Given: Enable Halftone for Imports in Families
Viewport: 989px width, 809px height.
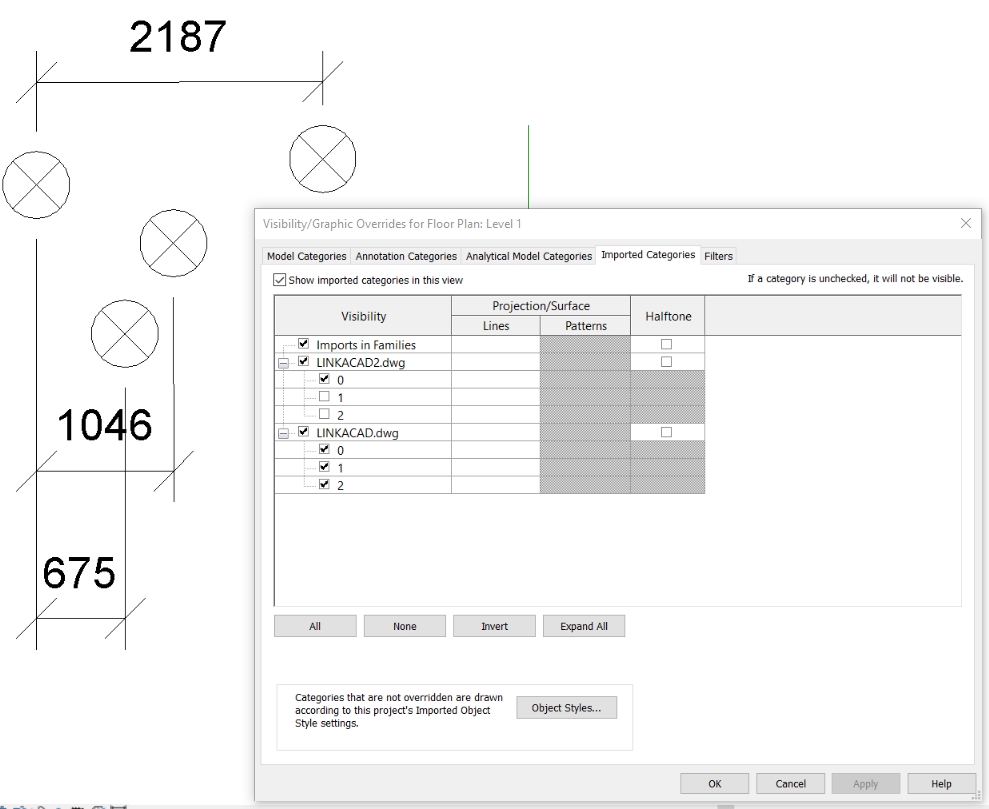Looking at the screenshot, I should pyautogui.click(x=666, y=344).
